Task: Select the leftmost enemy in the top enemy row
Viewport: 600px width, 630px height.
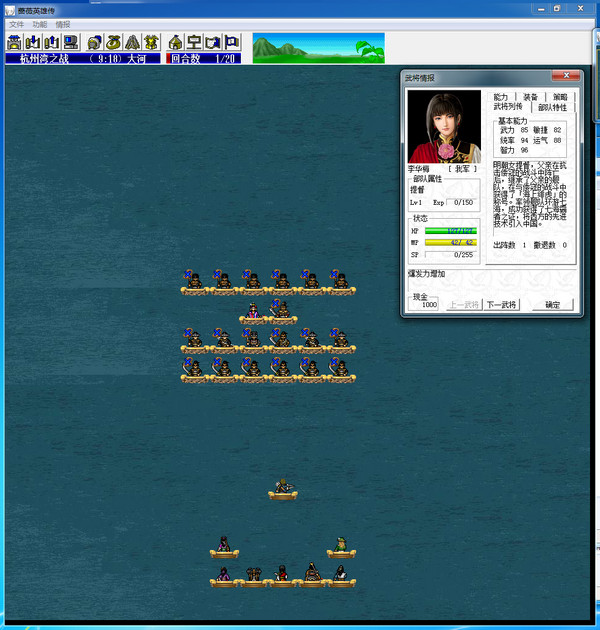Action: coord(195,282)
